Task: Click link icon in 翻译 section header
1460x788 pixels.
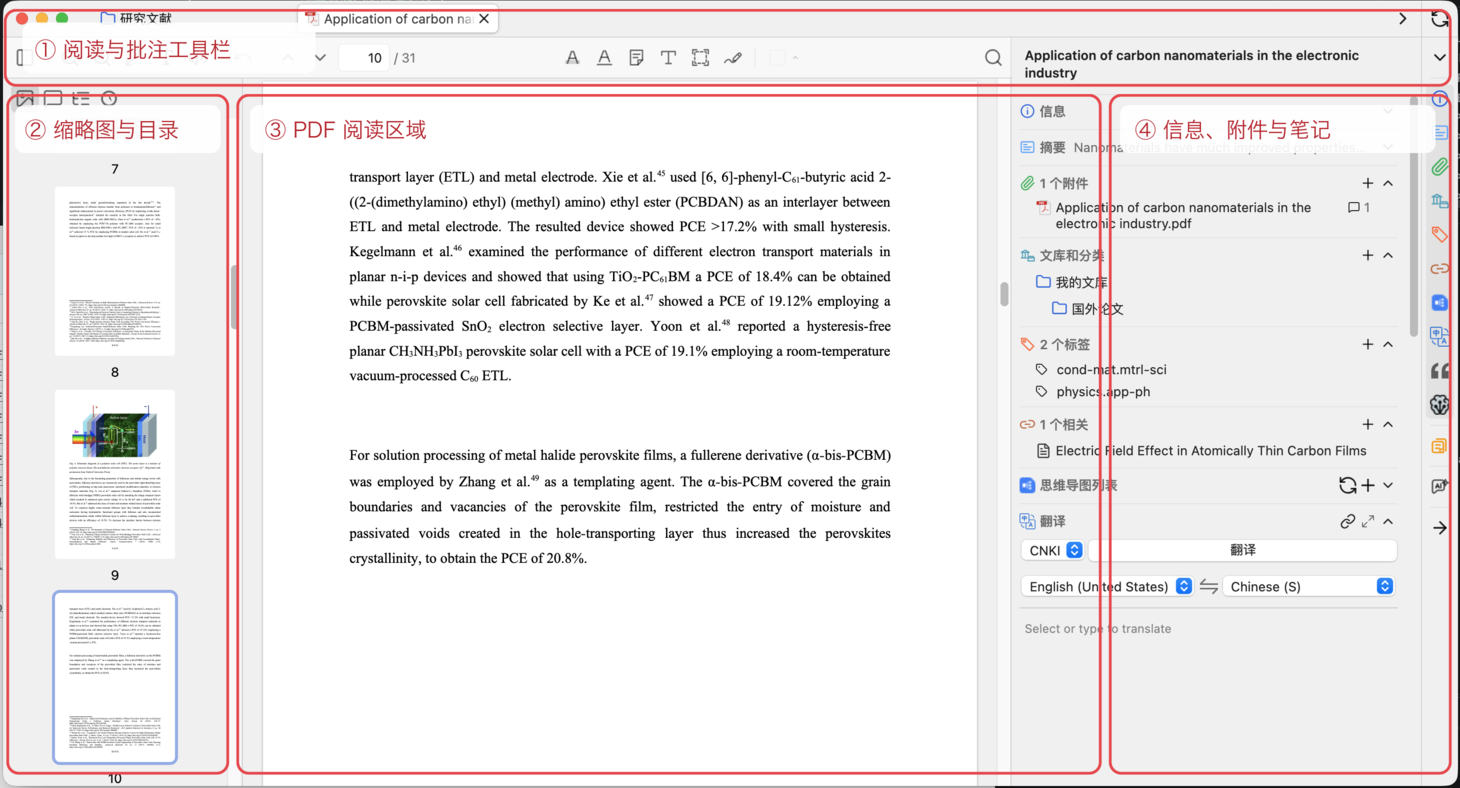Action: [x=1348, y=522]
